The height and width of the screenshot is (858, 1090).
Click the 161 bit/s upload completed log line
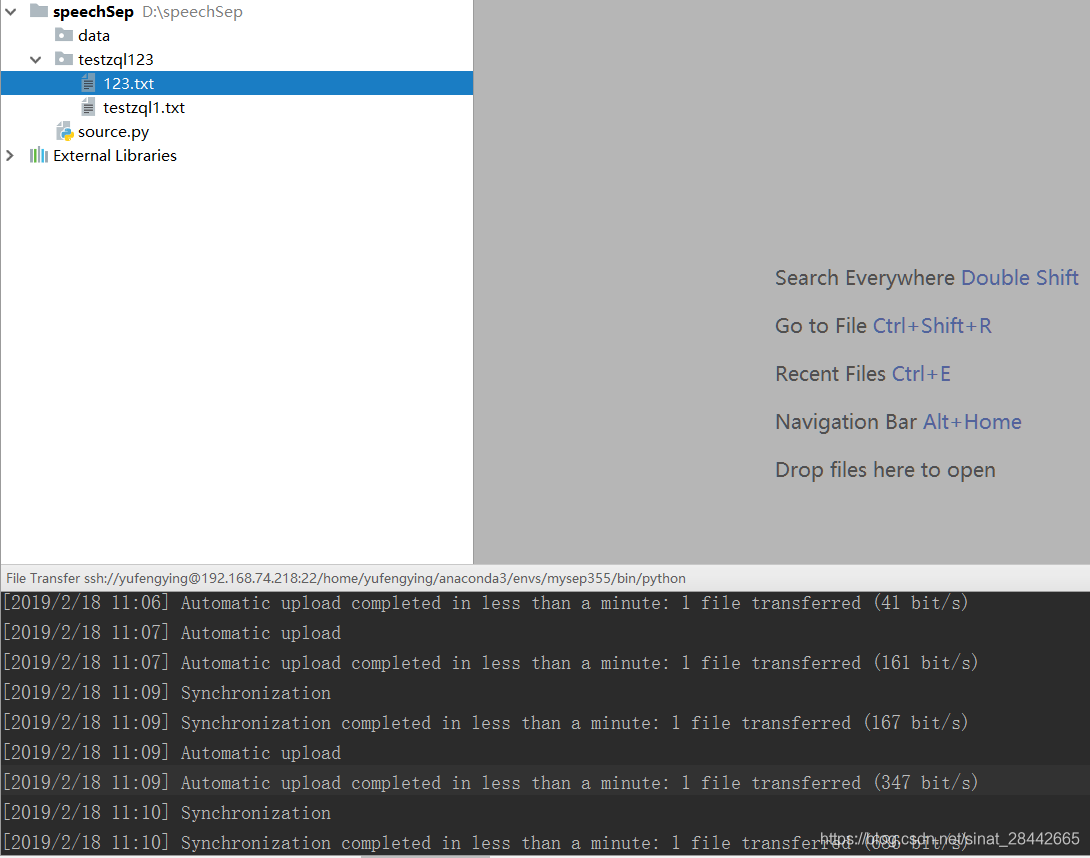pyautogui.click(x=490, y=663)
